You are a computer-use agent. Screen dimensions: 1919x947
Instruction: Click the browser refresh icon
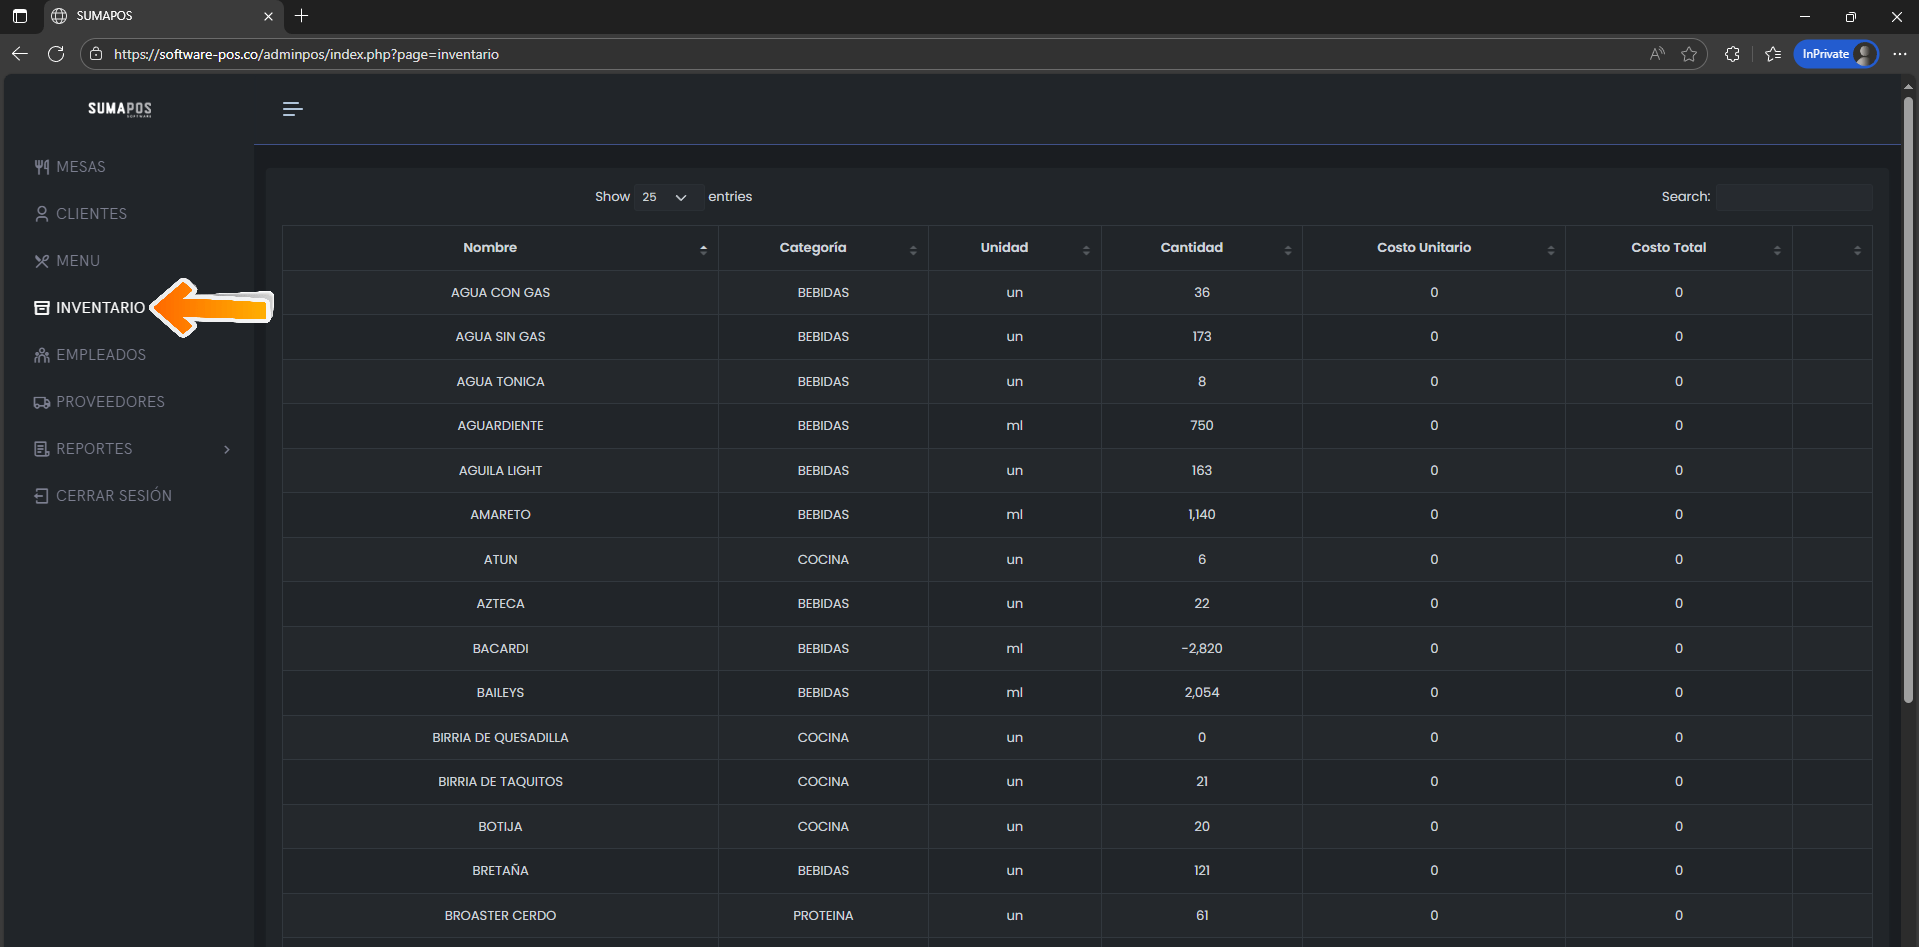click(x=56, y=54)
